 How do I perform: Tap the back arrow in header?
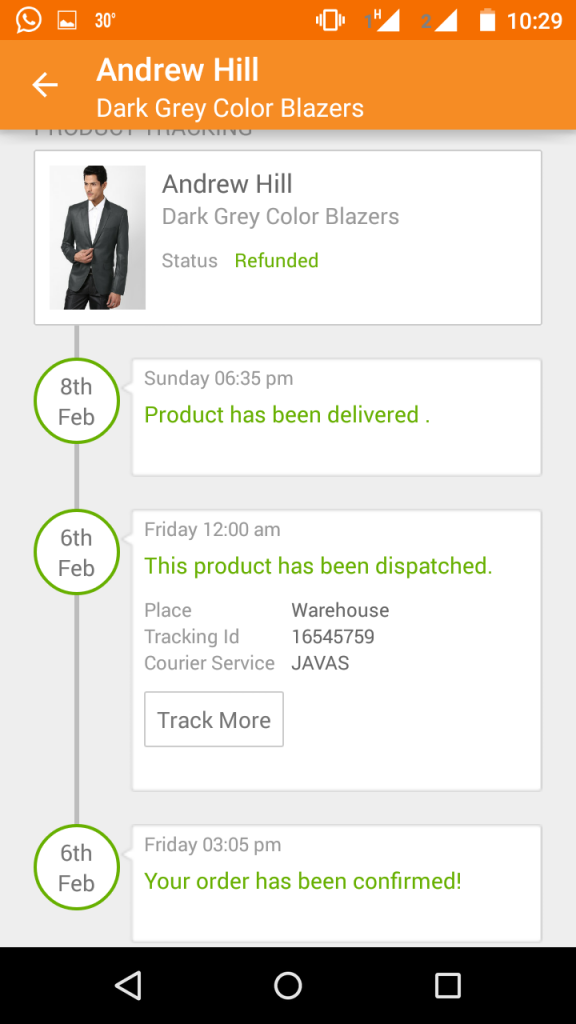(x=45, y=85)
